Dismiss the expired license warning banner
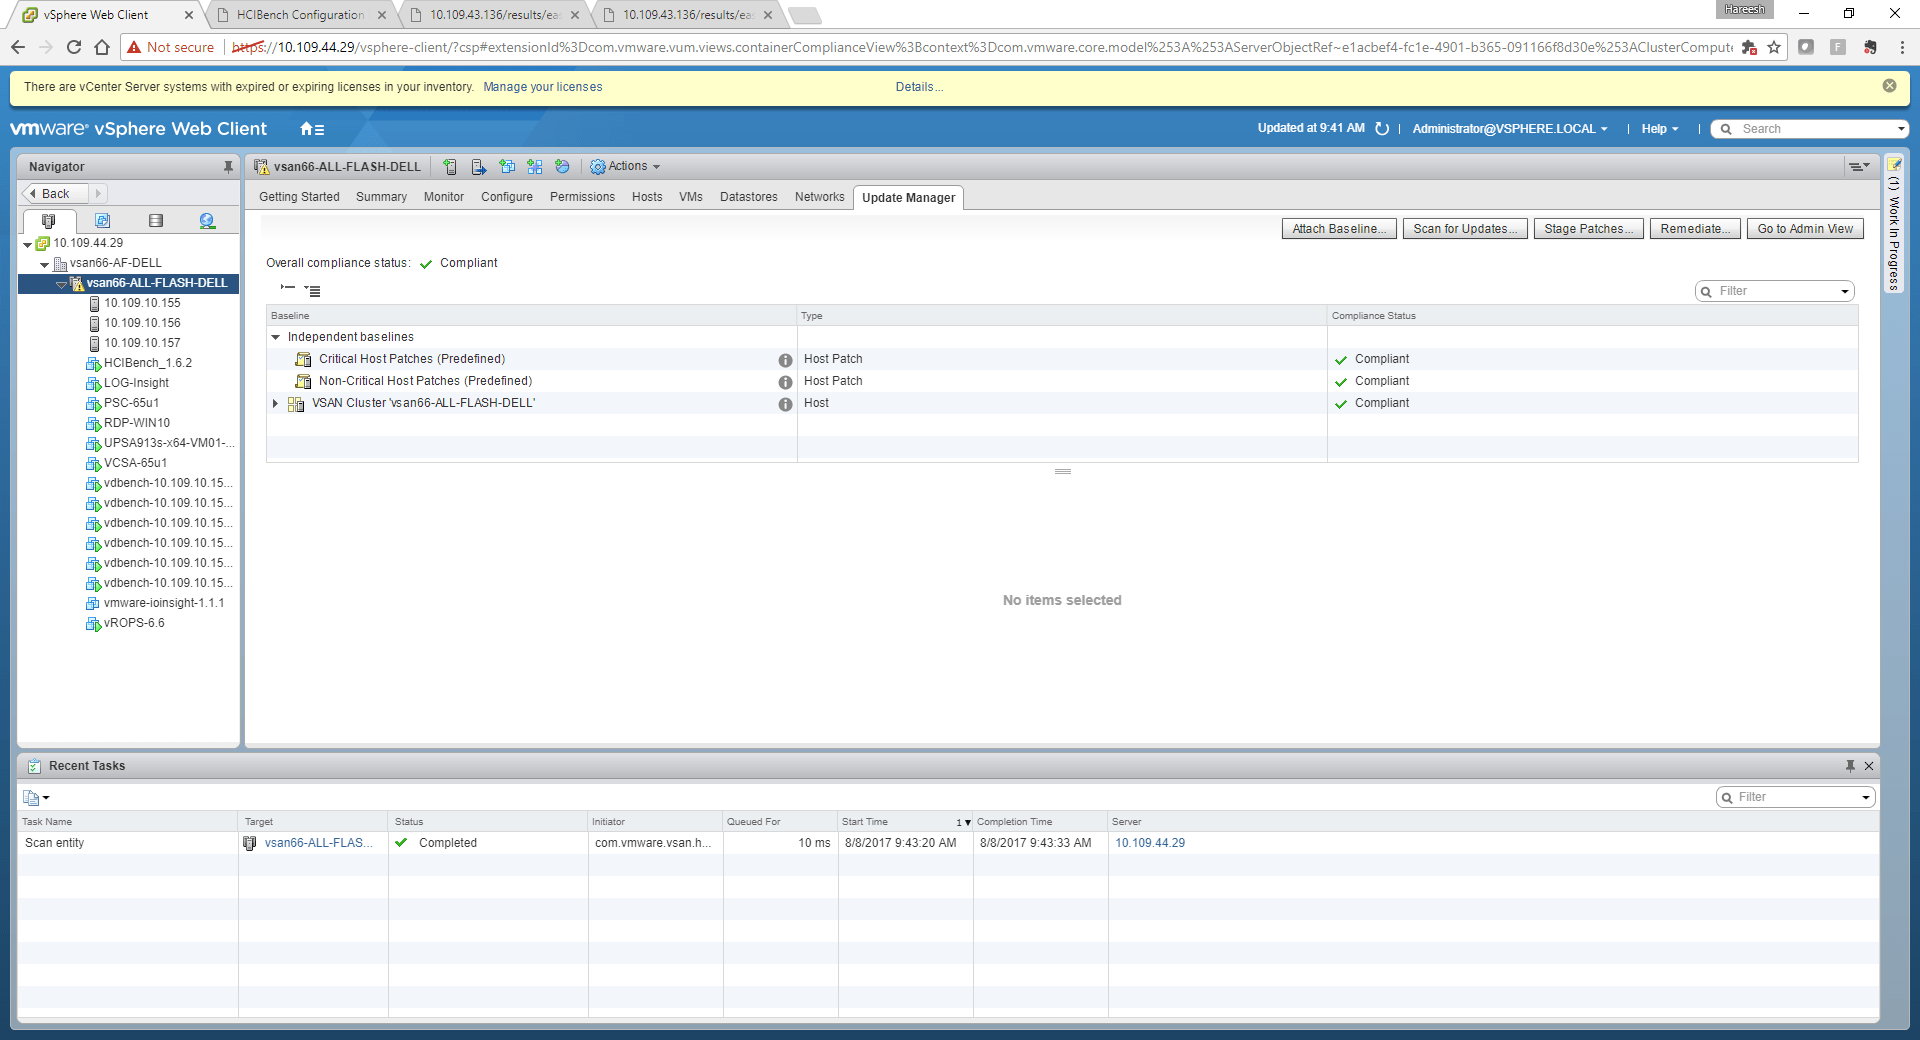The height and width of the screenshot is (1040, 1920). click(1889, 86)
